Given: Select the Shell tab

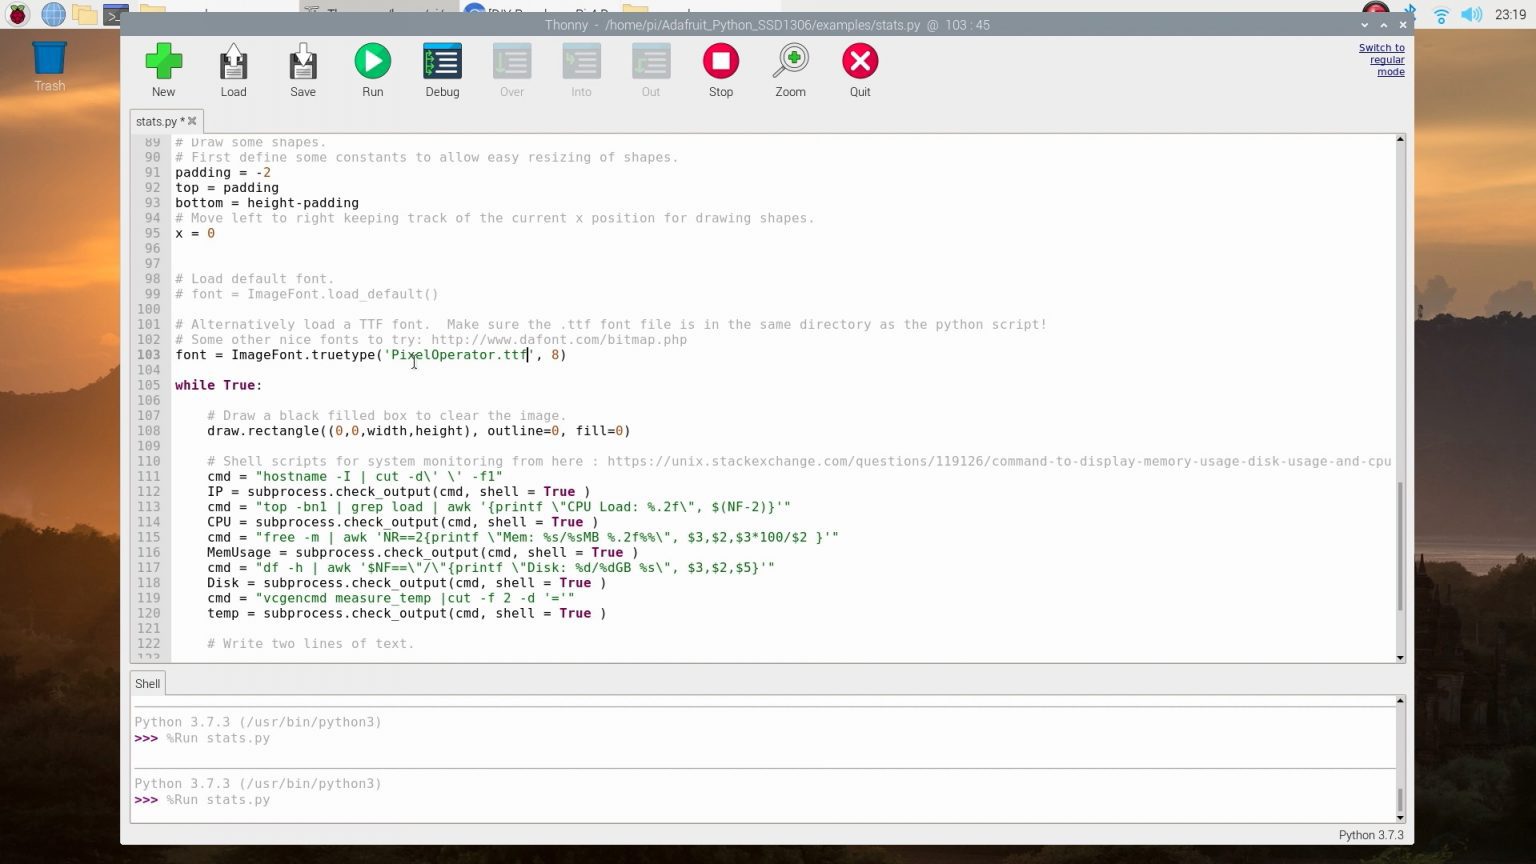Looking at the screenshot, I should coord(147,683).
